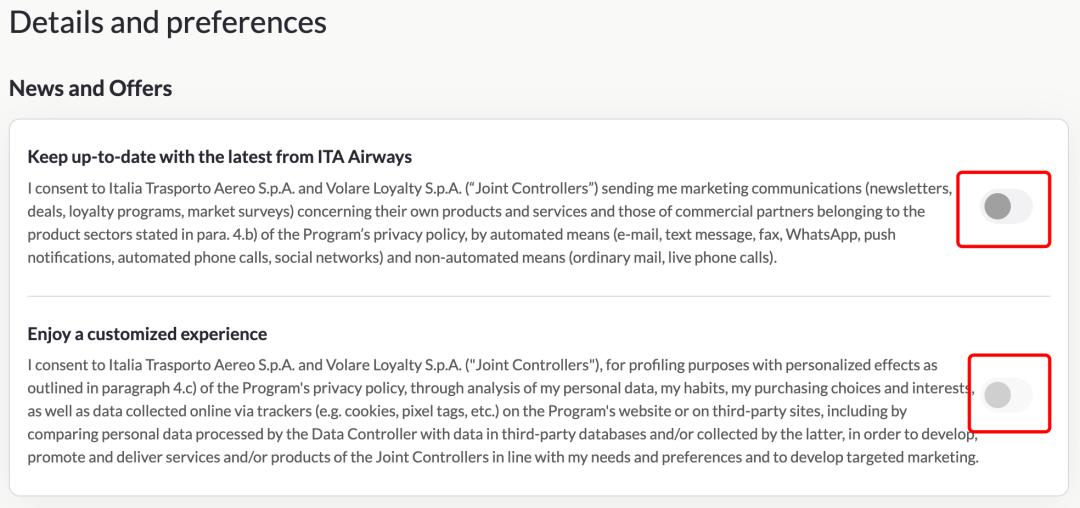Click the divider line between the two consents

click(x=539, y=297)
